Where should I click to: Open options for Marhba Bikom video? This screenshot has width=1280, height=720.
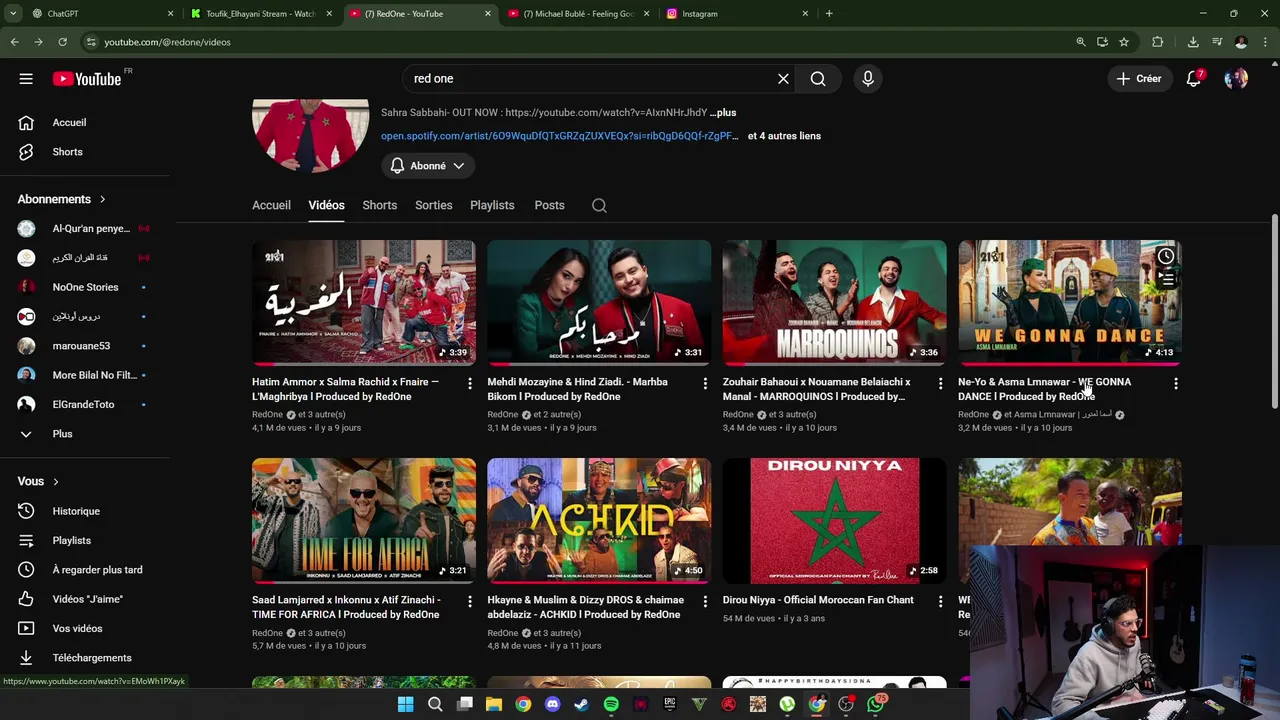pos(705,383)
